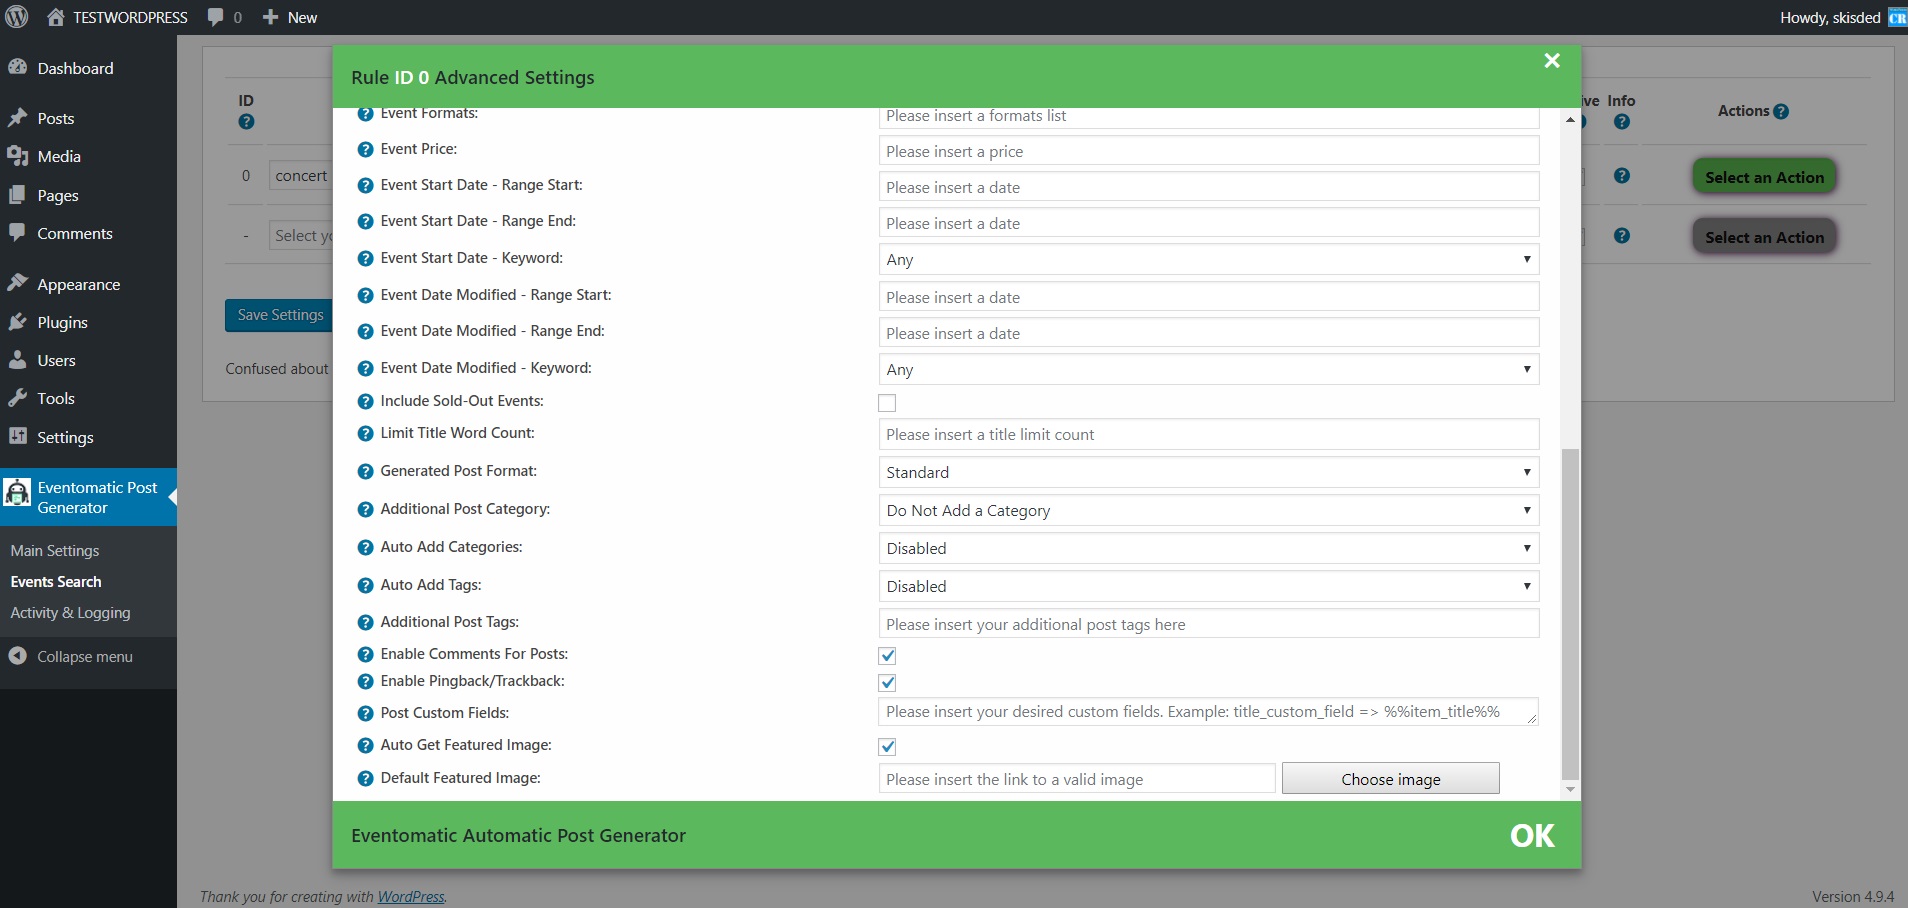
Task: Click Howdy, skisded account menu
Action: coord(1843,17)
